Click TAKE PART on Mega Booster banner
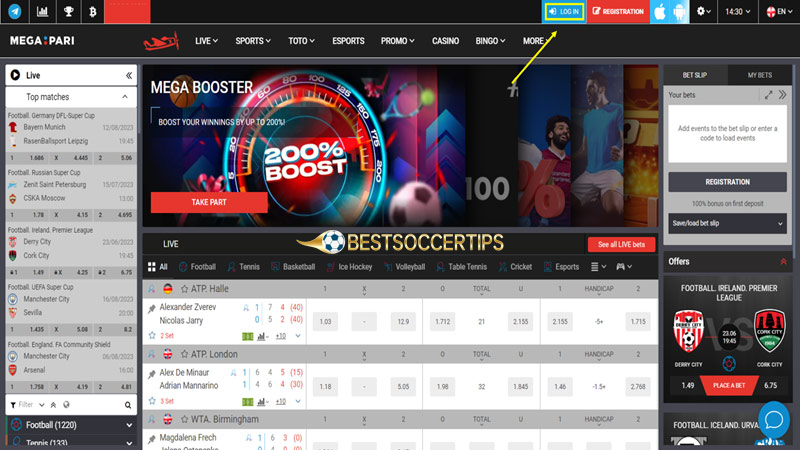Screen dimensions: 800x450 tap(209, 202)
